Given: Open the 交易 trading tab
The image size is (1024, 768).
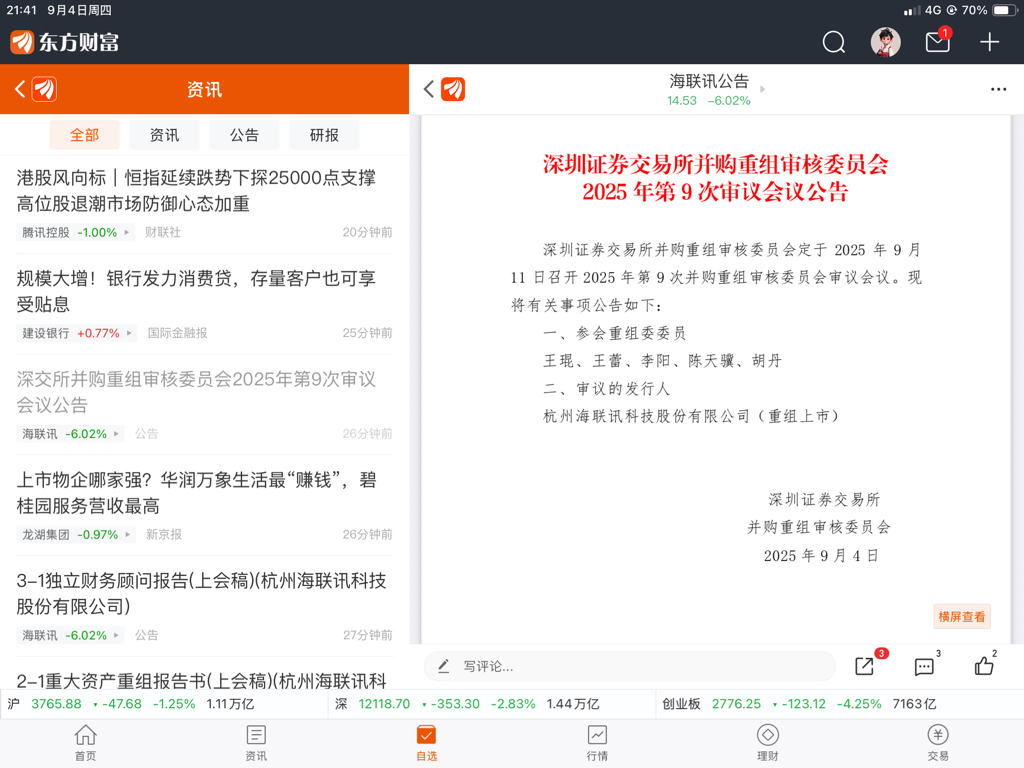Looking at the screenshot, I should [x=938, y=743].
